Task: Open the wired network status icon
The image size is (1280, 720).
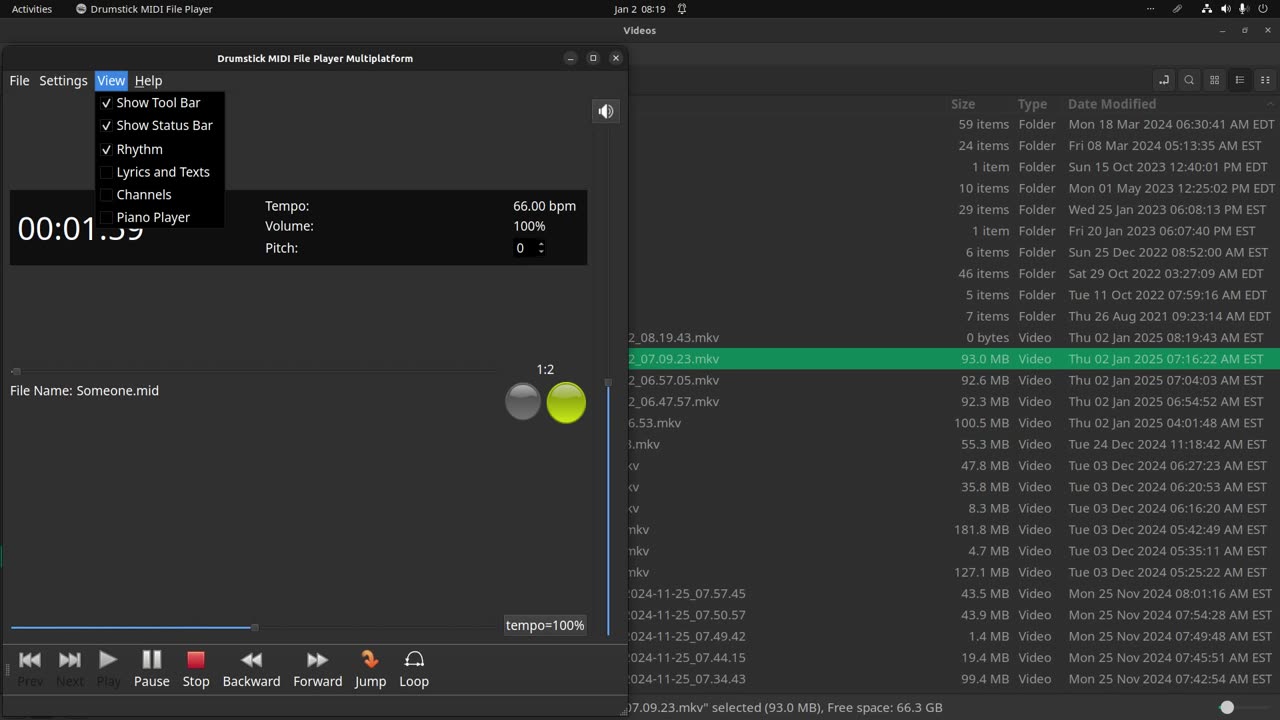Action: [x=1207, y=9]
